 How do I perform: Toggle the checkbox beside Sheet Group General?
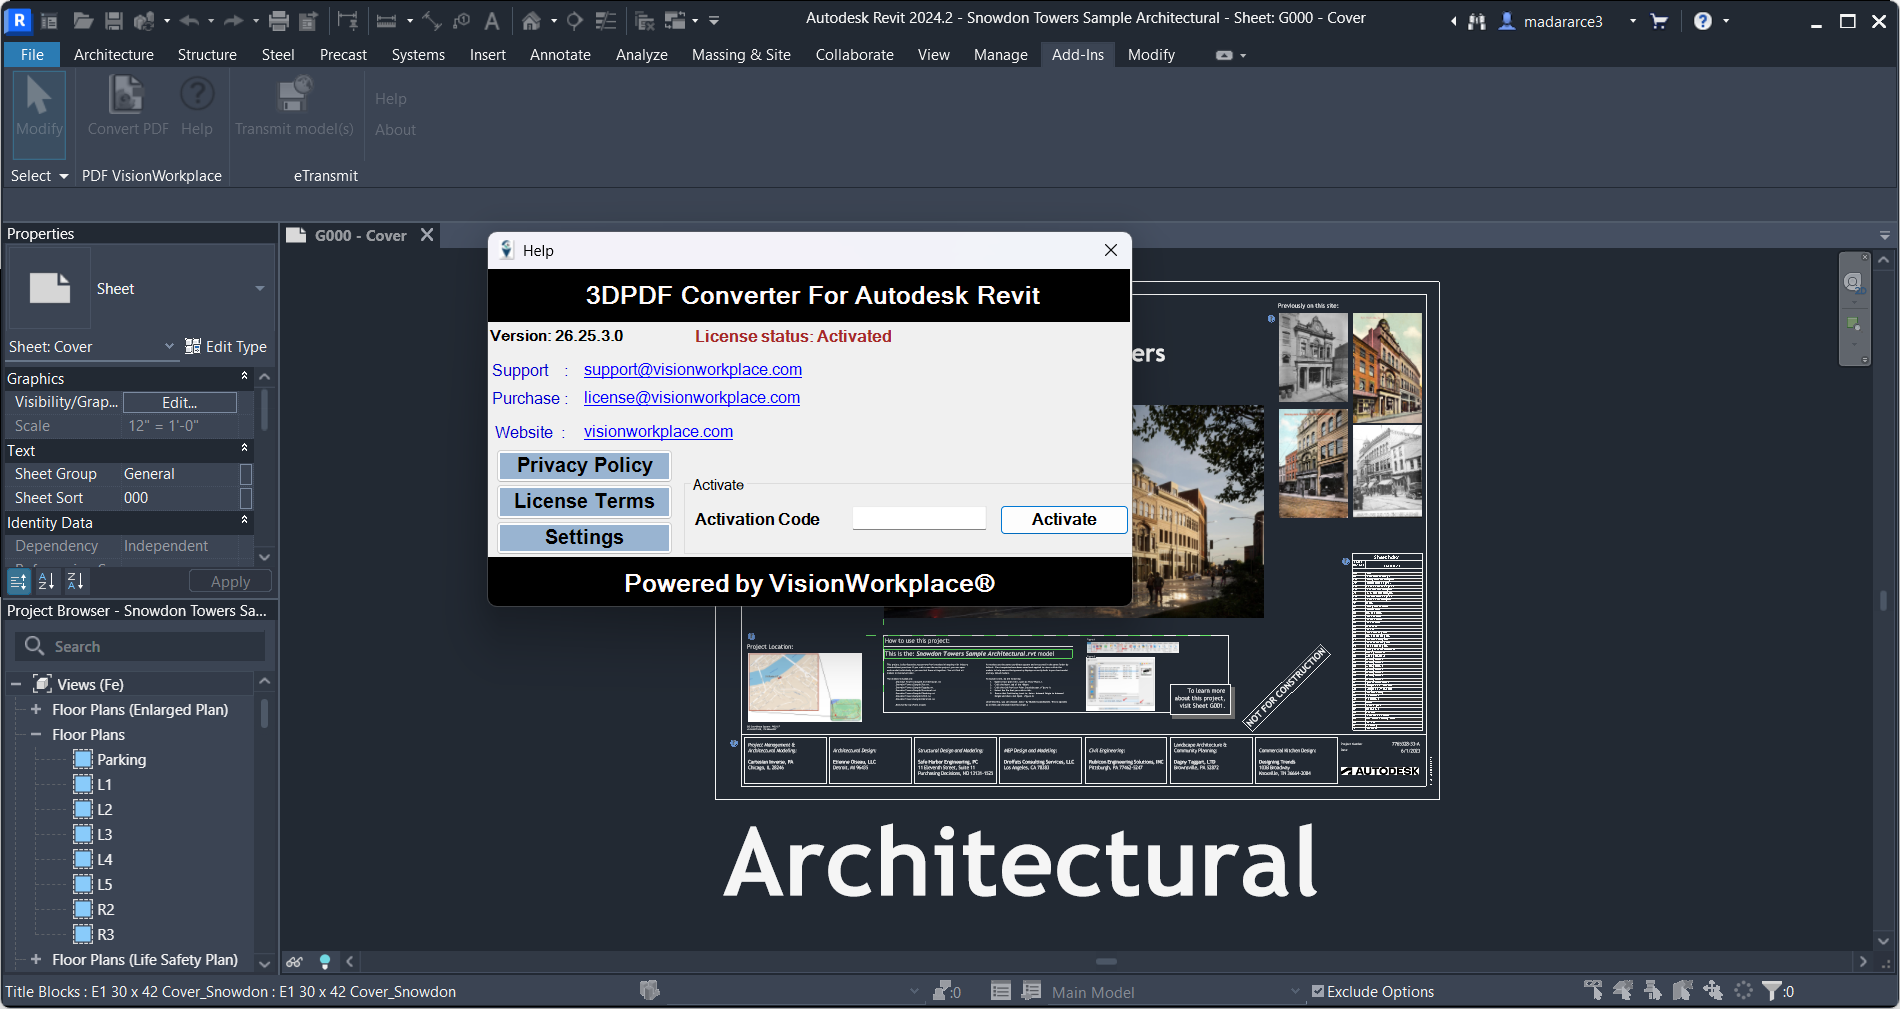click(246, 474)
